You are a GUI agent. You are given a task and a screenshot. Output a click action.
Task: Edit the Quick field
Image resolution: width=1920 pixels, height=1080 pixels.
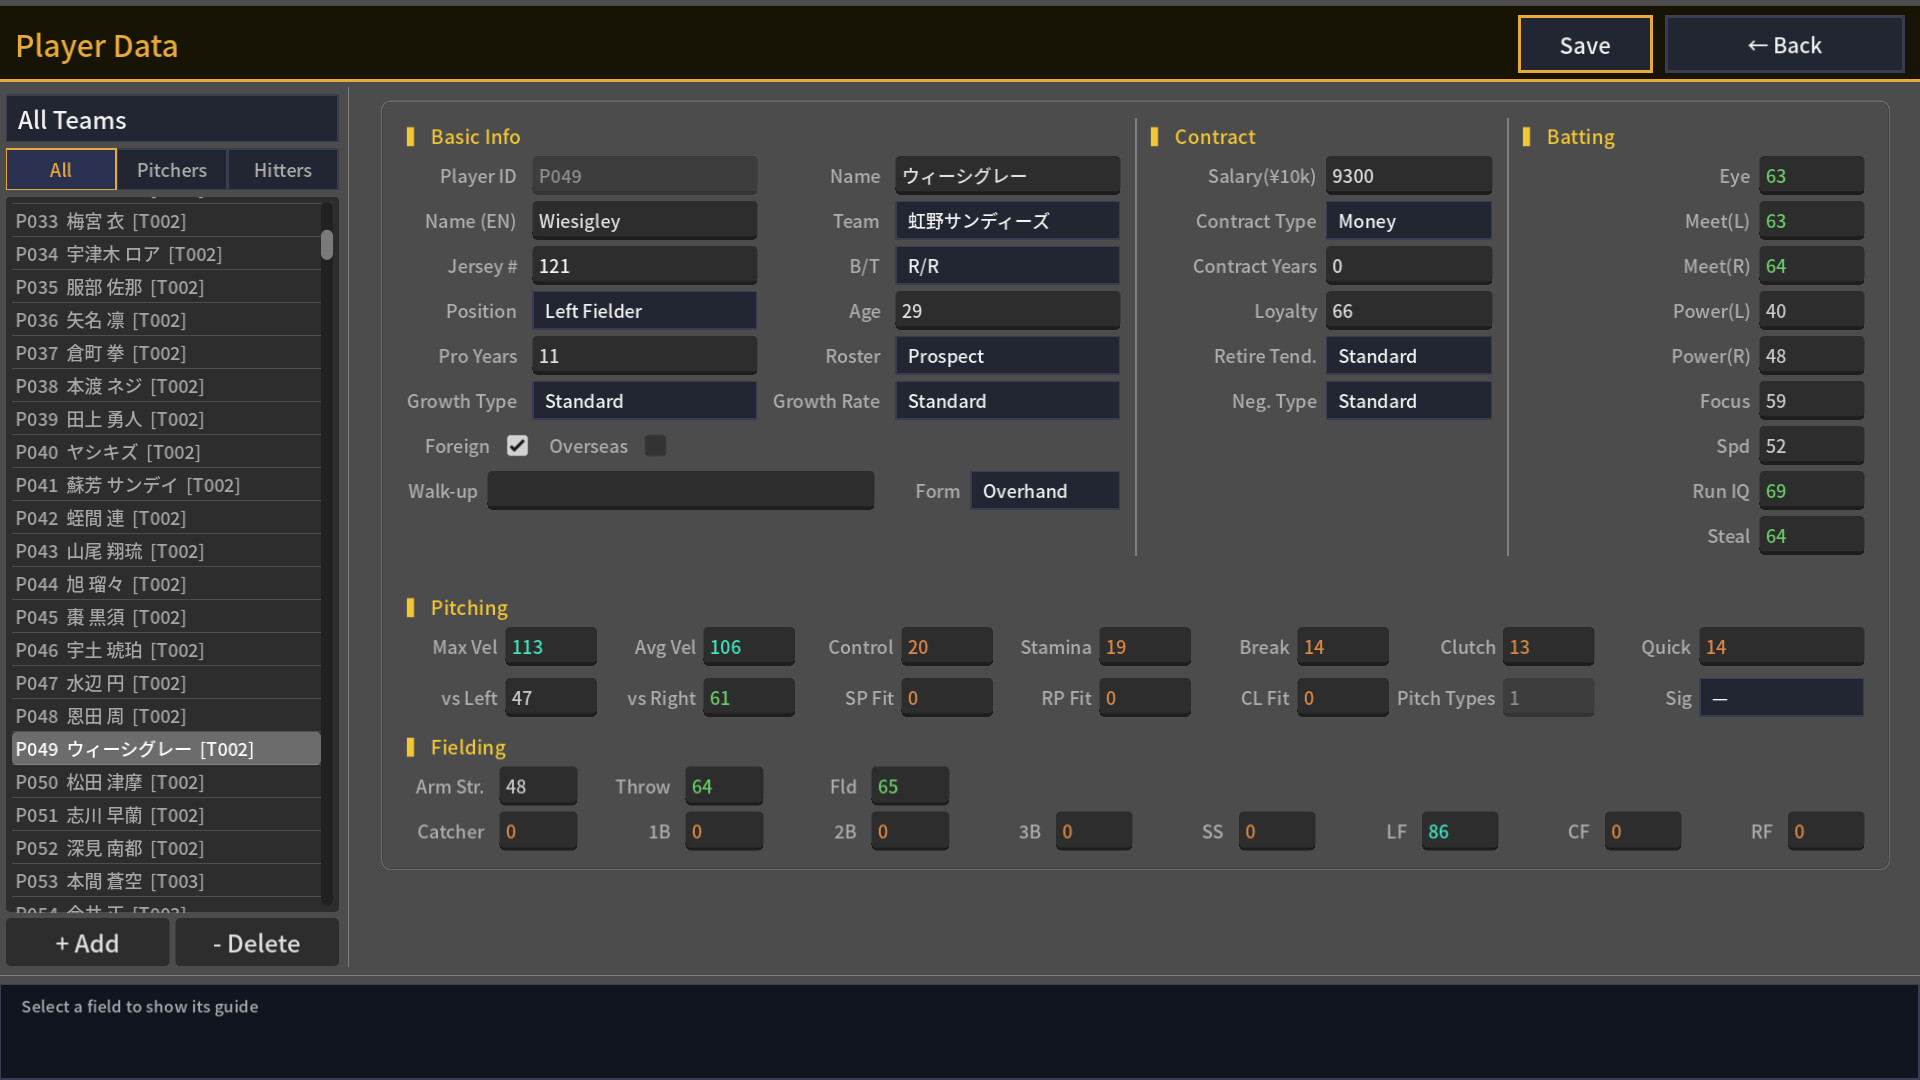(1781, 647)
